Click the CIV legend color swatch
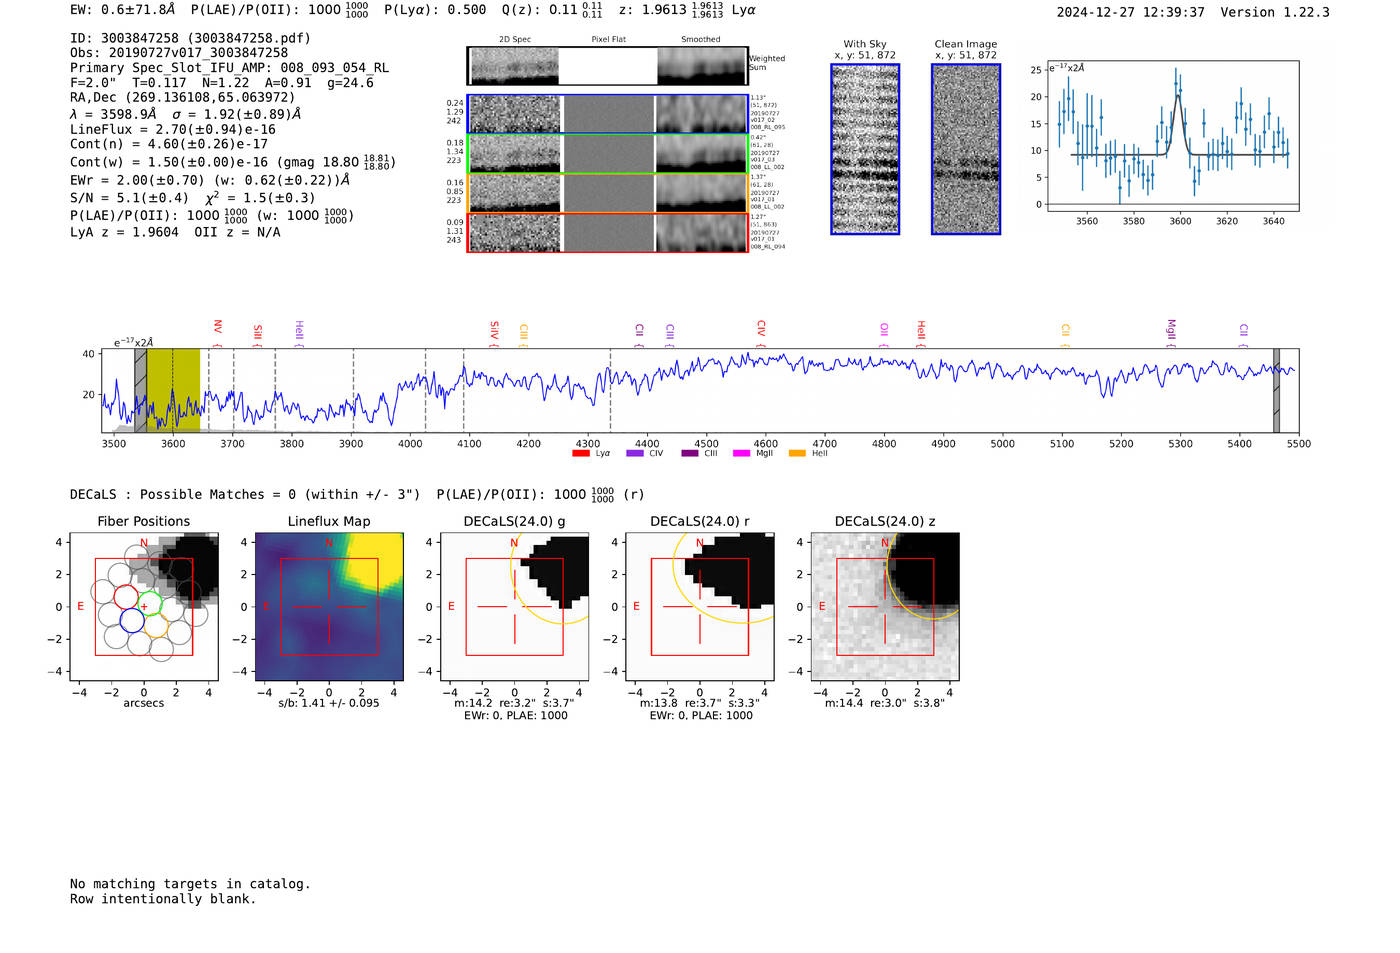Image resolution: width=1400 pixels, height=953 pixels. (x=635, y=454)
